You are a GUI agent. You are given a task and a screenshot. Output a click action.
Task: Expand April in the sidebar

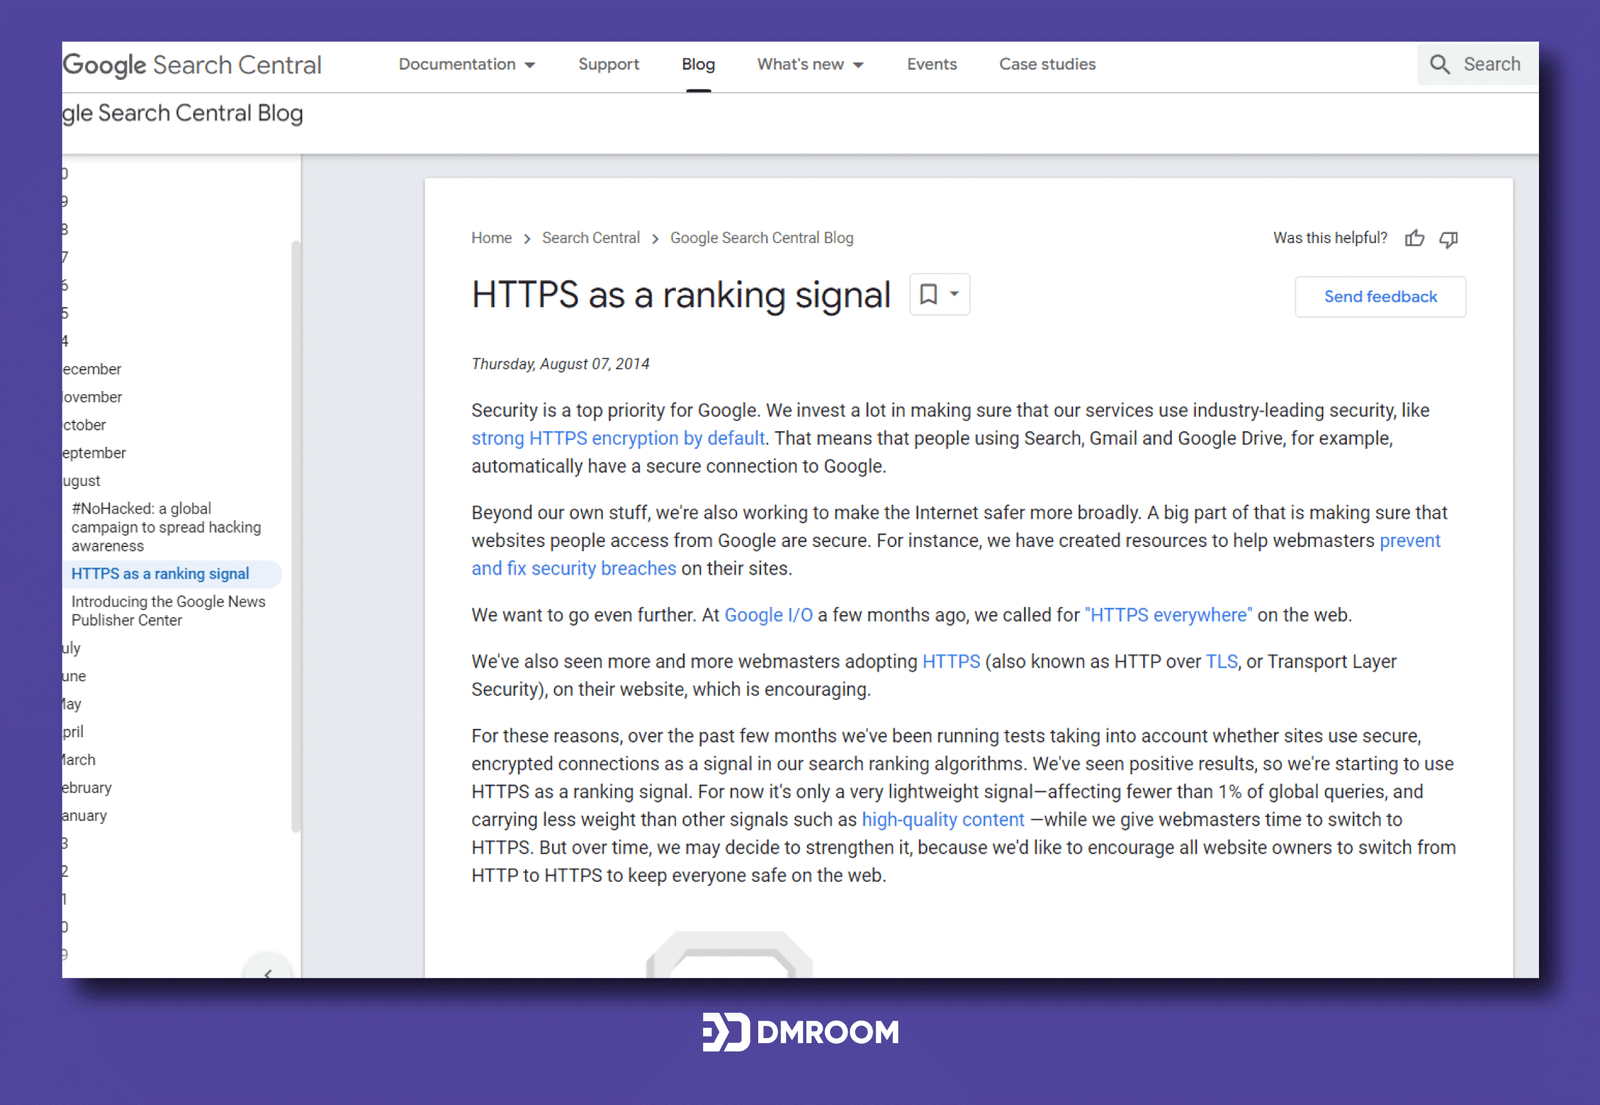coord(73,732)
